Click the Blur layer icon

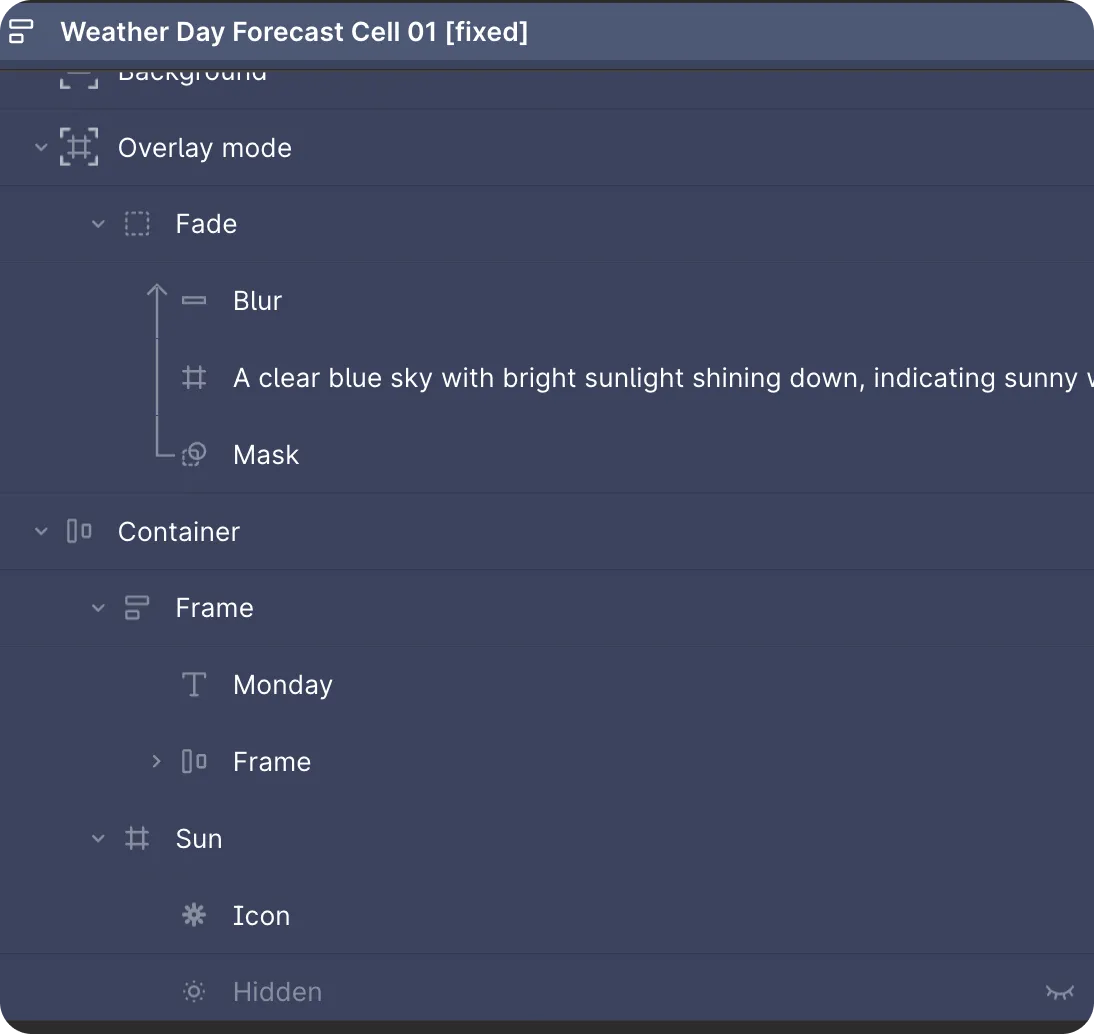pos(194,300)
